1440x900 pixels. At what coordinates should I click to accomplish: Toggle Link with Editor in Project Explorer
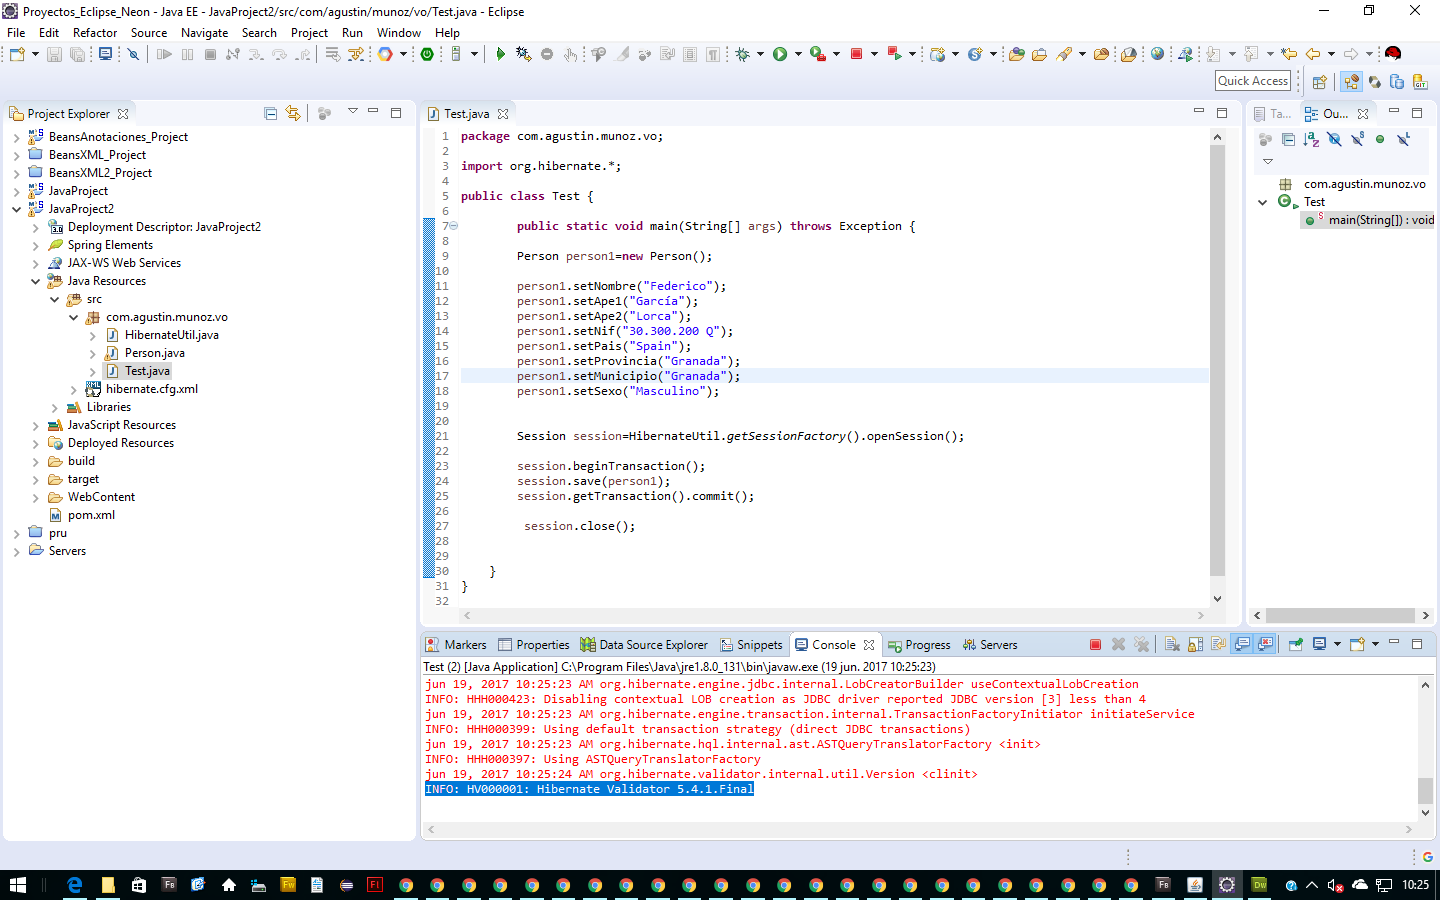click(293, 113)
